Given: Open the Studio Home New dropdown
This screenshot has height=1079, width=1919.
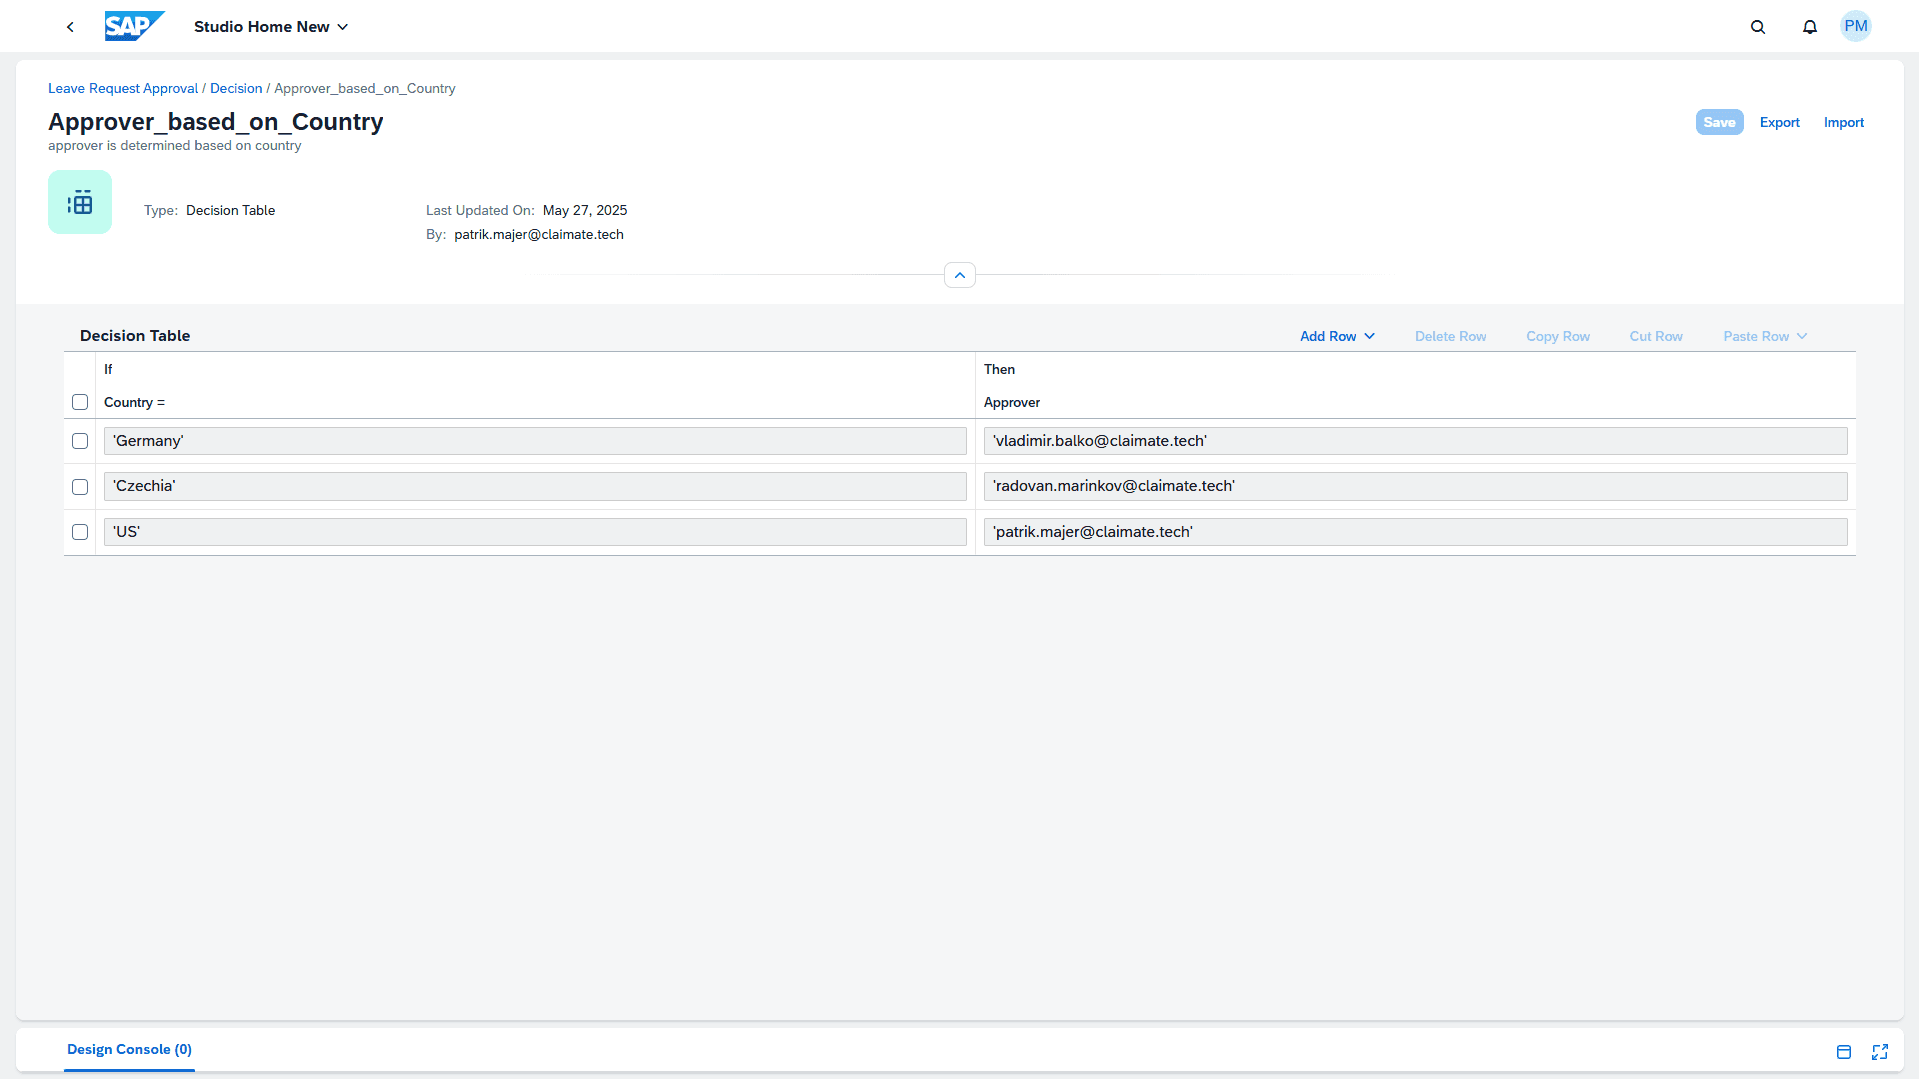Looking at the screenshot, I should 271,27.
